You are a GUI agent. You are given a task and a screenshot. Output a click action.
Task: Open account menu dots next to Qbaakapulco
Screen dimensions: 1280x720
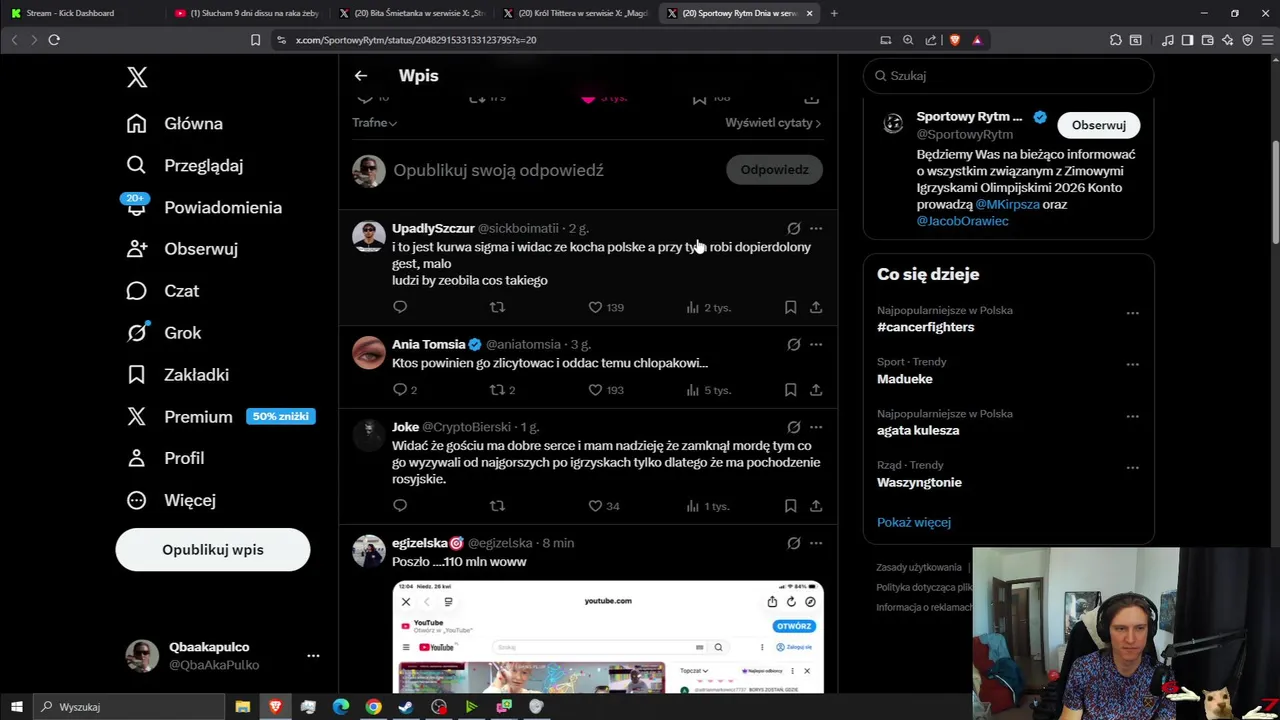point(313,656)
